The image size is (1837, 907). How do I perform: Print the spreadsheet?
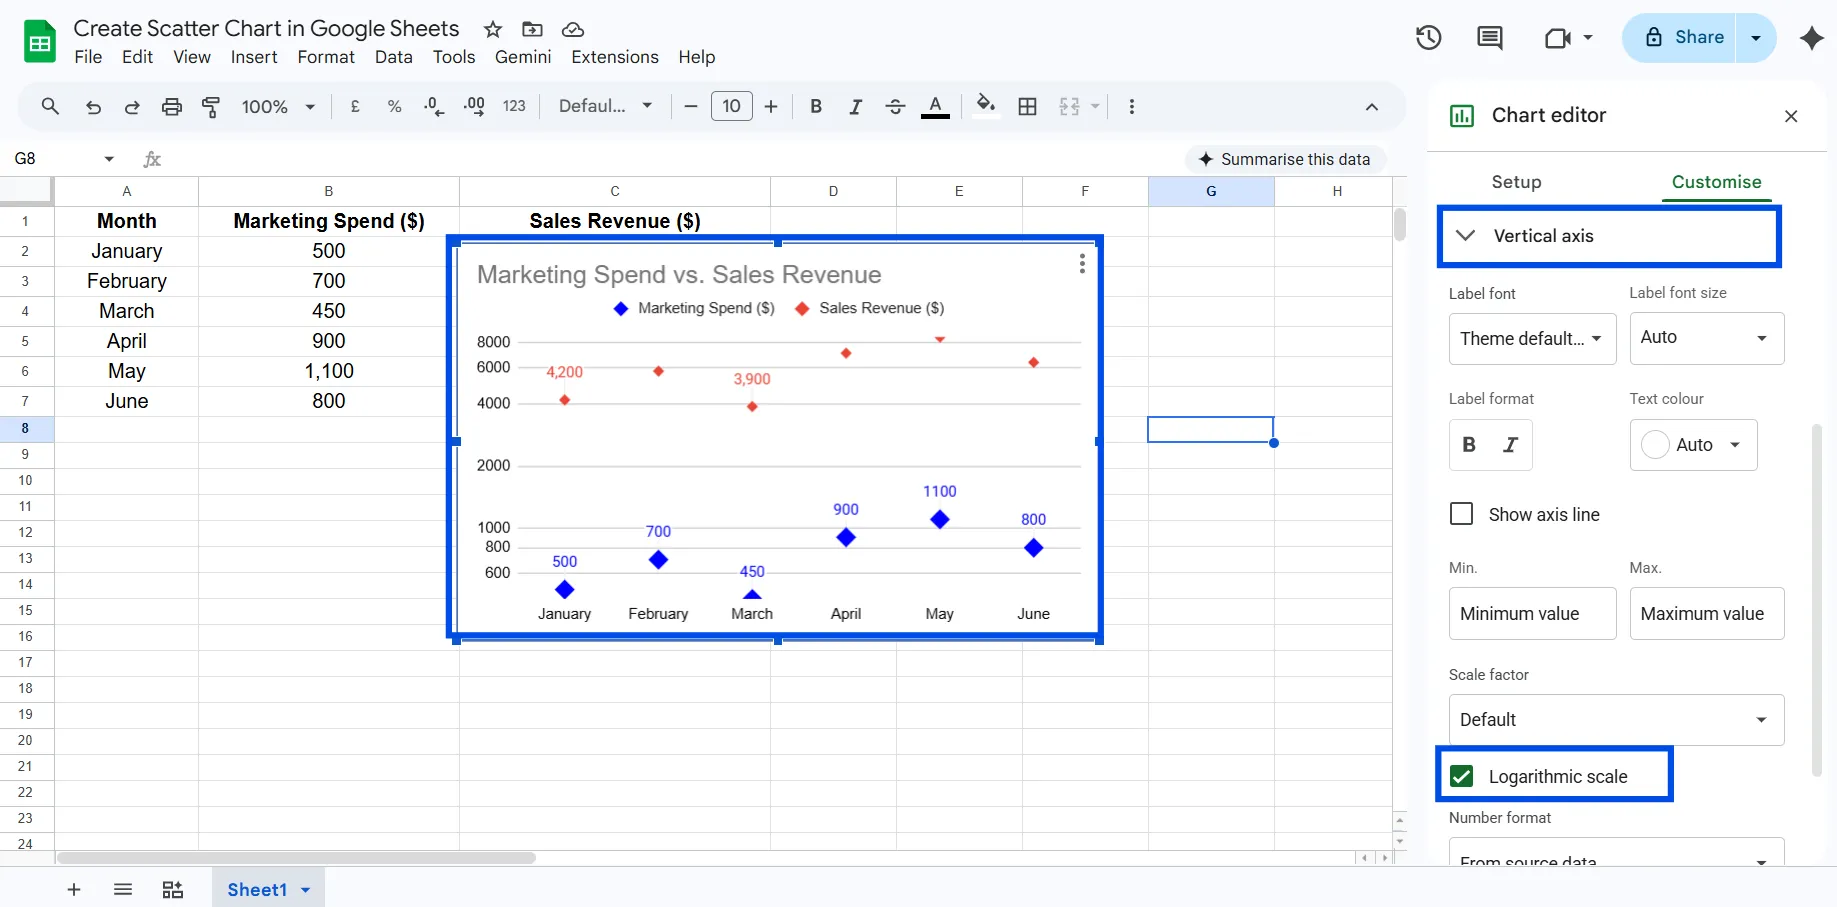tap(172, 107)
